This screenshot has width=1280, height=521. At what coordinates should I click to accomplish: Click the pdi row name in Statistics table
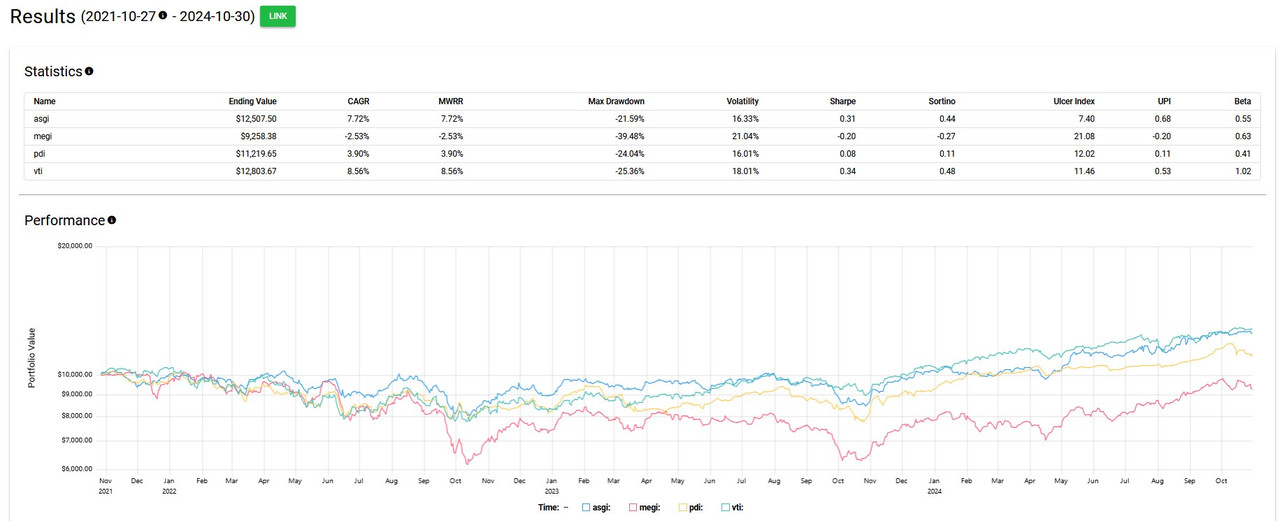40,154
